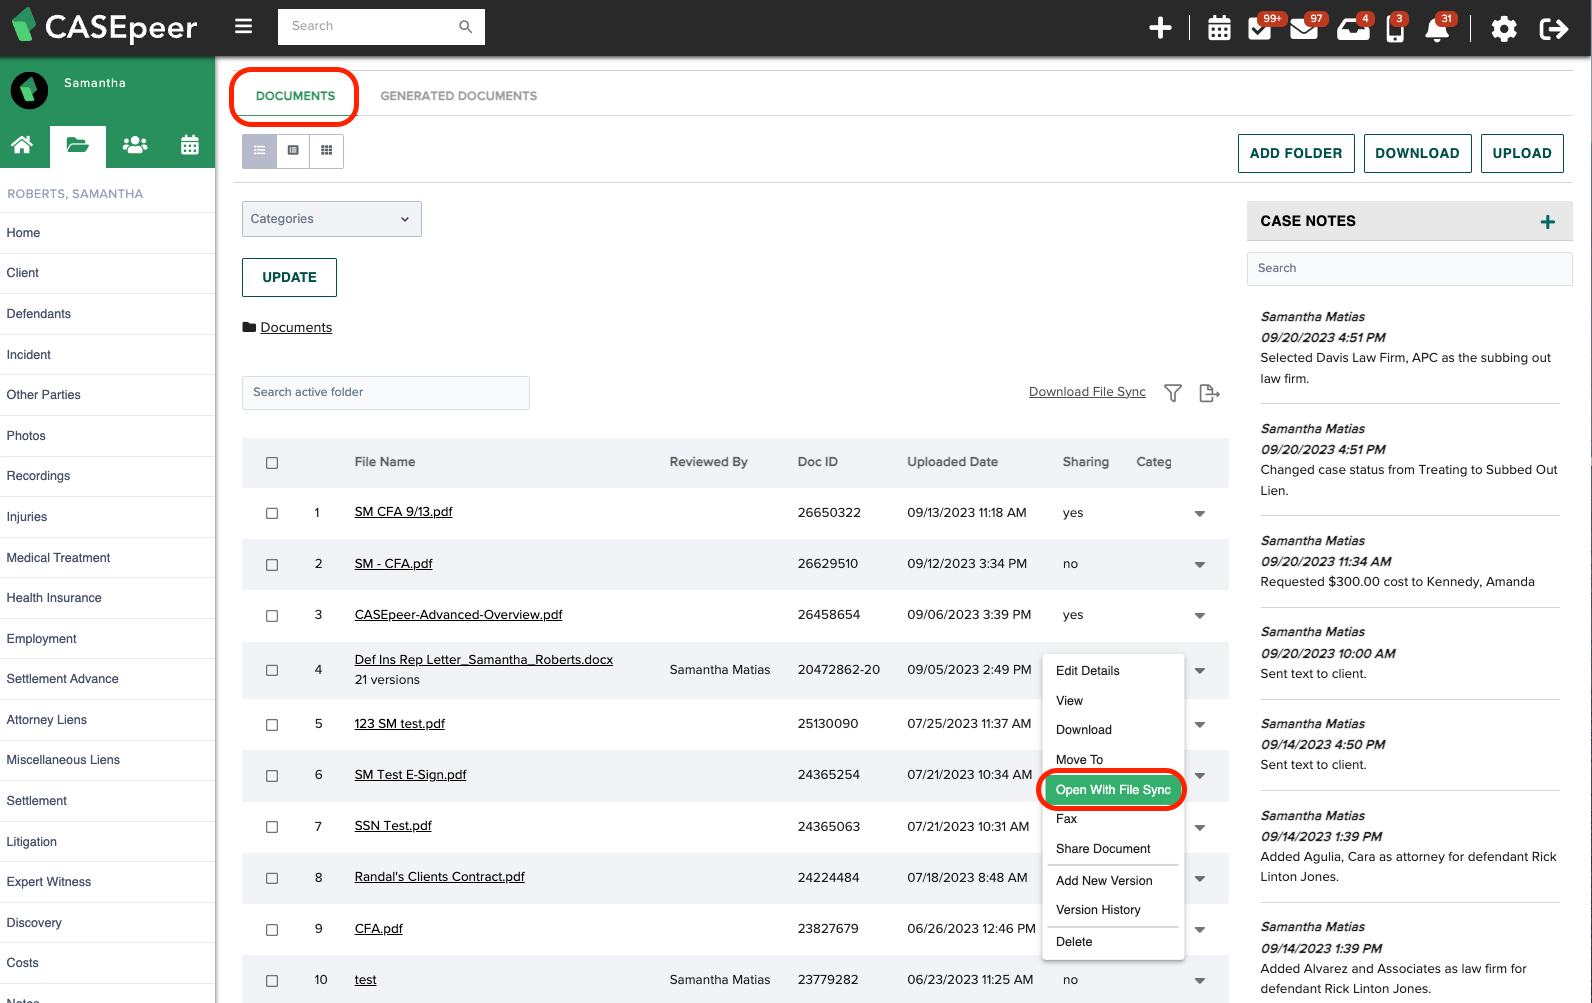
Task: Expand row actions arrow for SM - CFA.pdf
Action: click(x=1199, y=565)
